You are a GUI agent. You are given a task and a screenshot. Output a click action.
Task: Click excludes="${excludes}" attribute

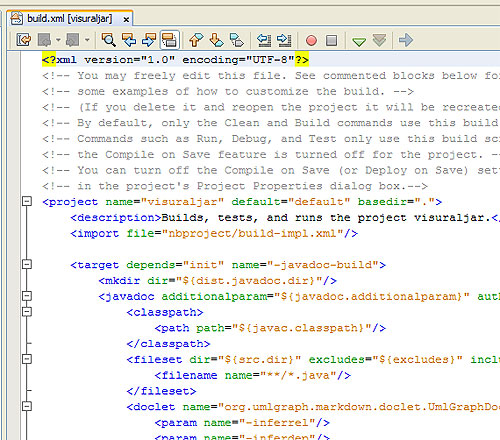[x=386, y=360]
